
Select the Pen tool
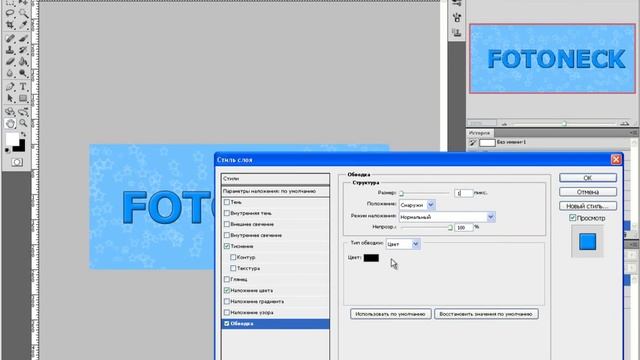tap(10, 87)
